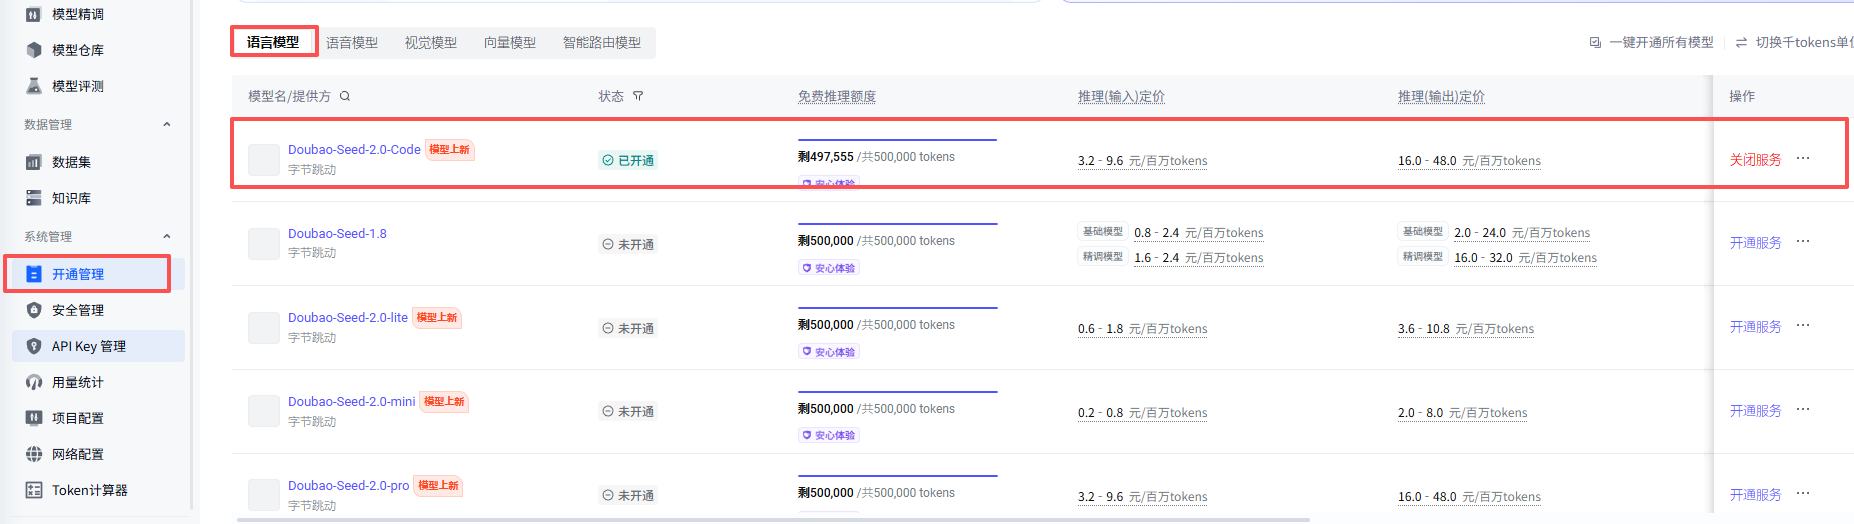
Task: Click the 数据集 sidebar icon
Action: pos(34,162)
